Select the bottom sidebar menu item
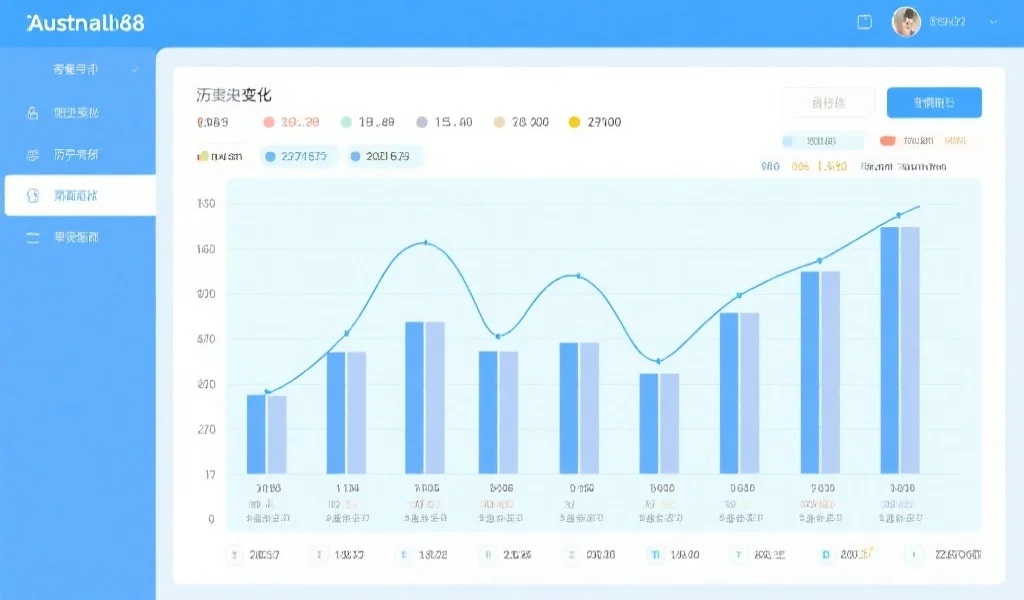The width and height of the screenshot is (1024, 600). pyautogui.click(x=80, y=237)
